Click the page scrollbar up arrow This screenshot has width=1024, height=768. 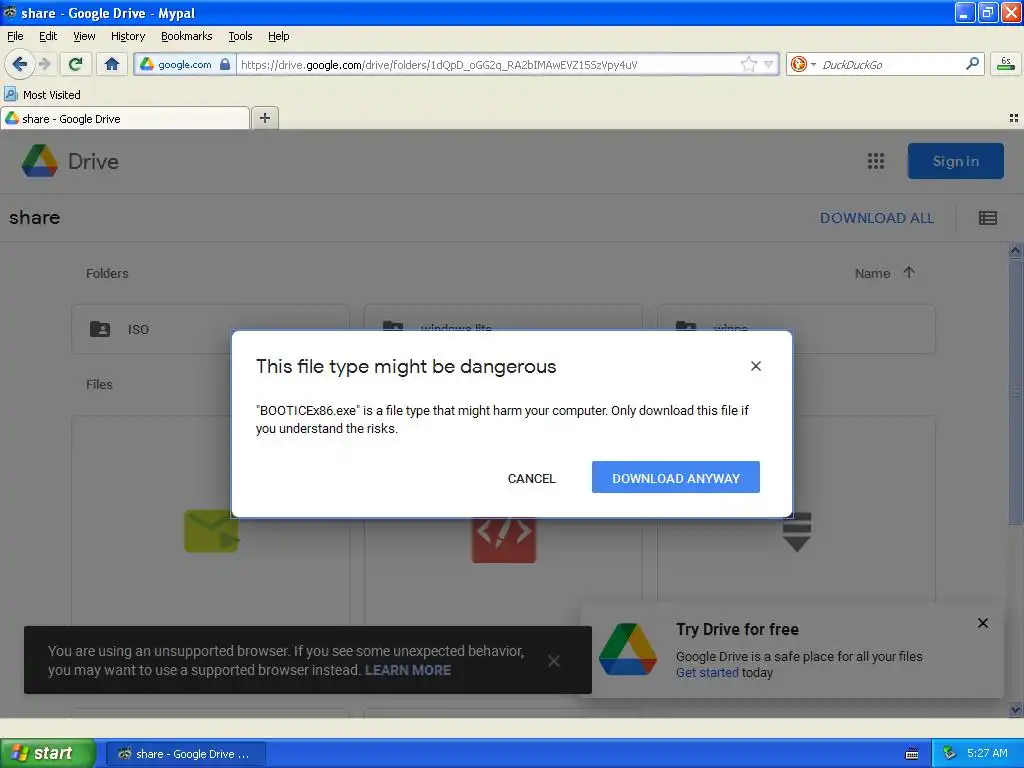click(1016, 250)
